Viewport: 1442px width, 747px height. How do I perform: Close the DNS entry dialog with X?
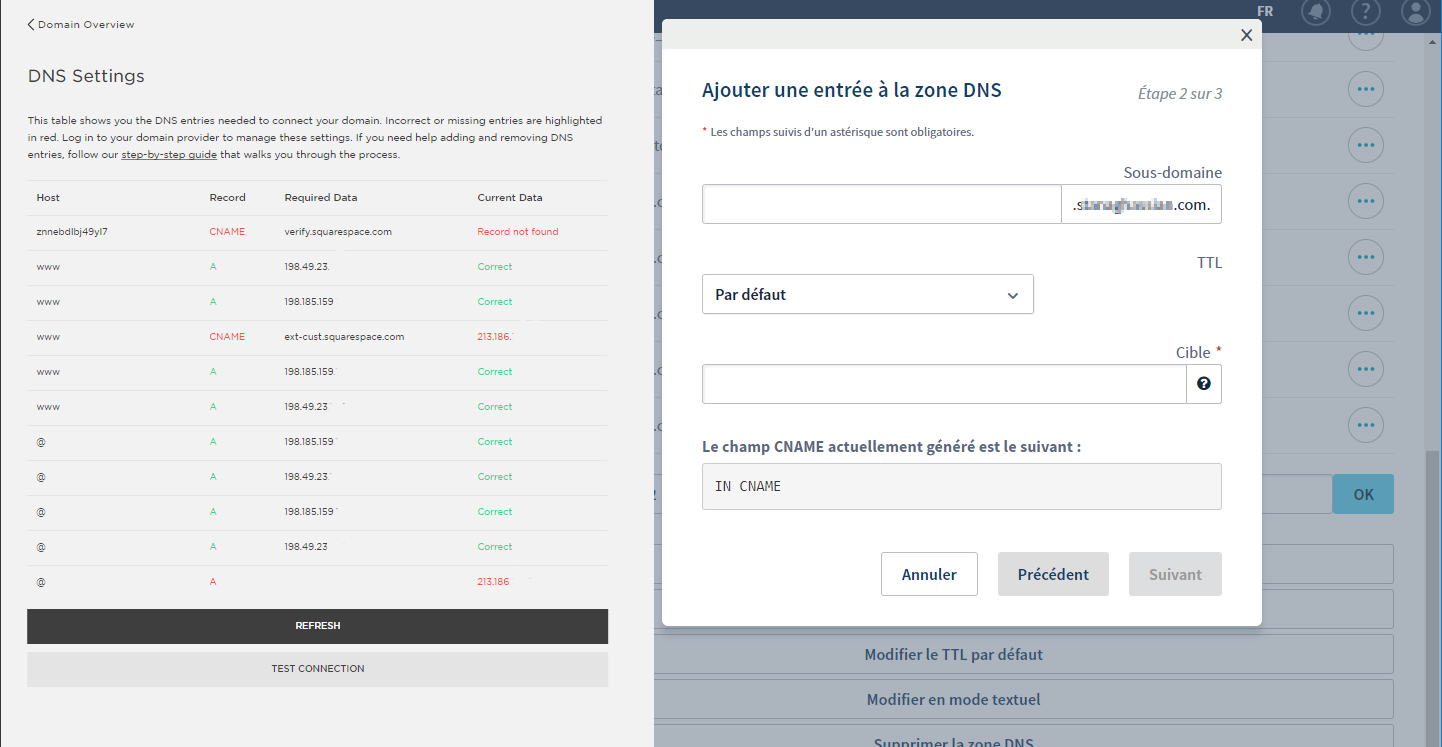click(1246, 35)
